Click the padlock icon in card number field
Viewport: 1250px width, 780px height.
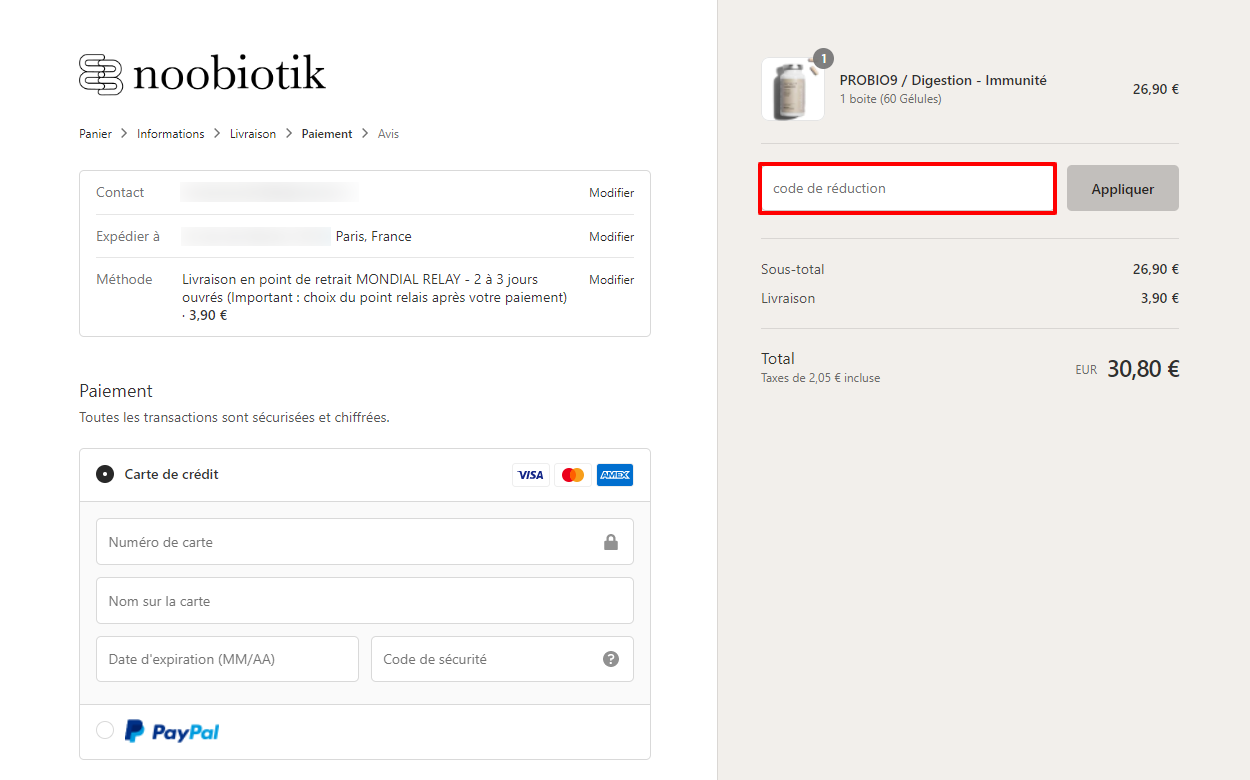pos(611,542)
